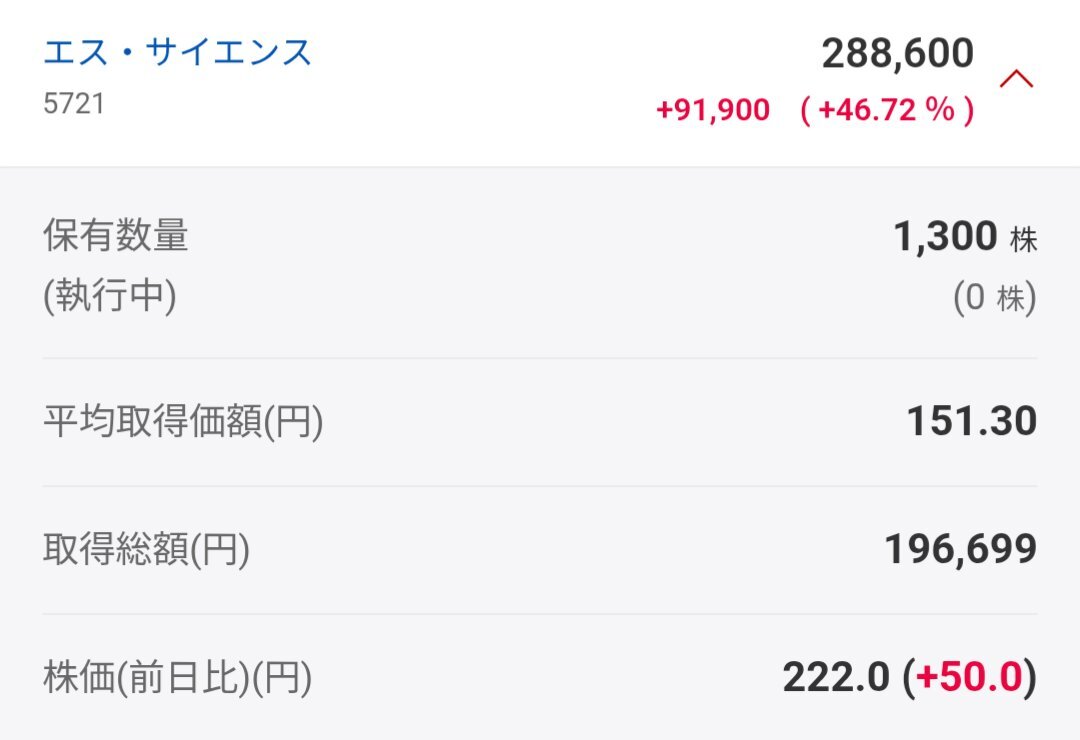Open the エス・サイエンス stock name link
Viewport: 1080px width, 740px height.
tap(178, 52)
